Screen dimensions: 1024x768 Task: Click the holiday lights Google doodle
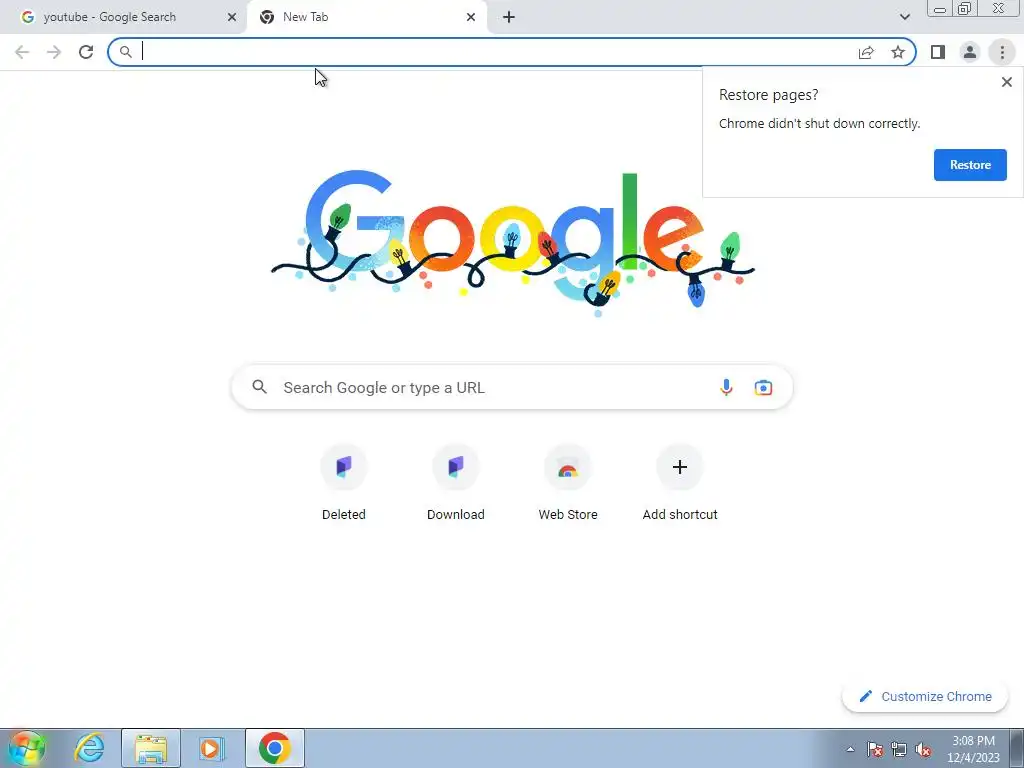click(x=513, y=243)
